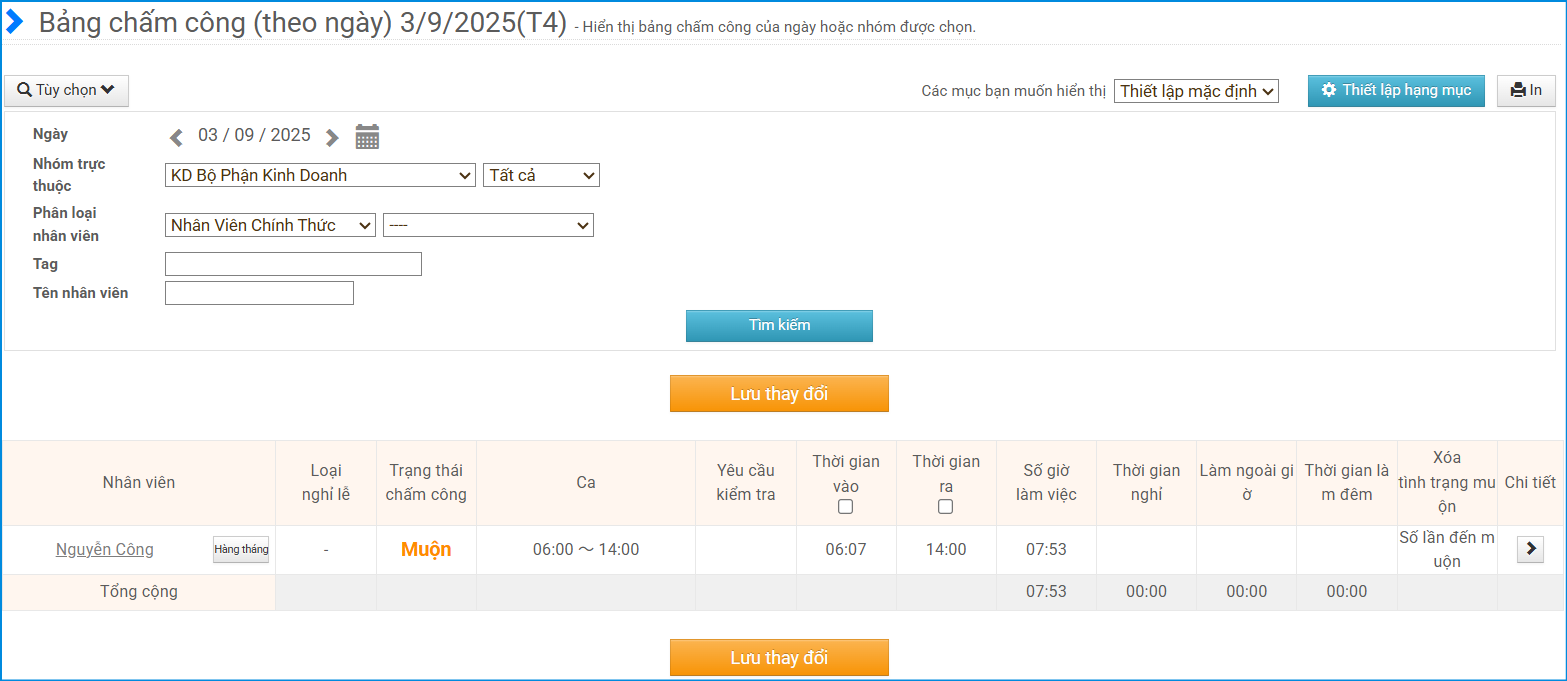The height and width of the screenshot is (681, 1567).
Task: Click the blue chevron beside page title
Action: pyautogui.click(x=14, y=22)
